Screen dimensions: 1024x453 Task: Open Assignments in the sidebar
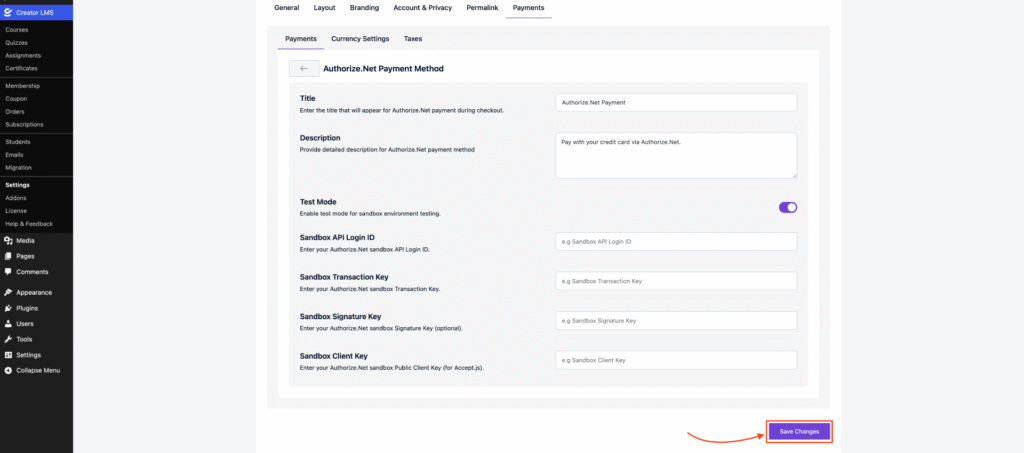click(x=23, y=55)
